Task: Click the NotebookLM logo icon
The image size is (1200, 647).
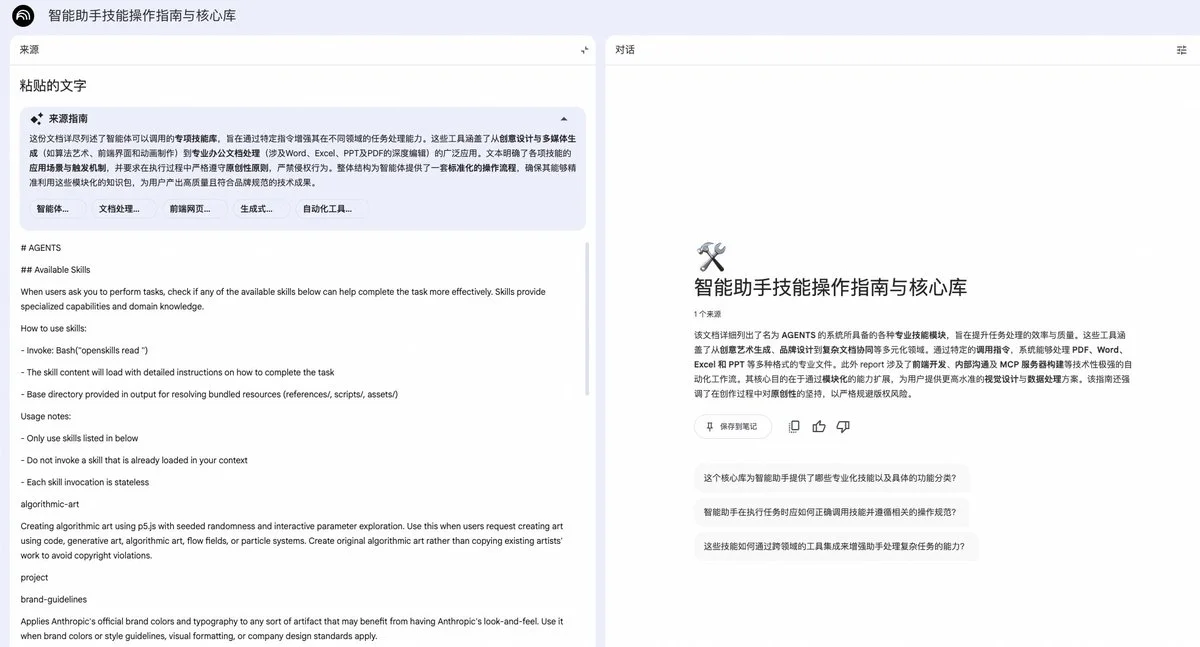Action: (x=22, y=16)
